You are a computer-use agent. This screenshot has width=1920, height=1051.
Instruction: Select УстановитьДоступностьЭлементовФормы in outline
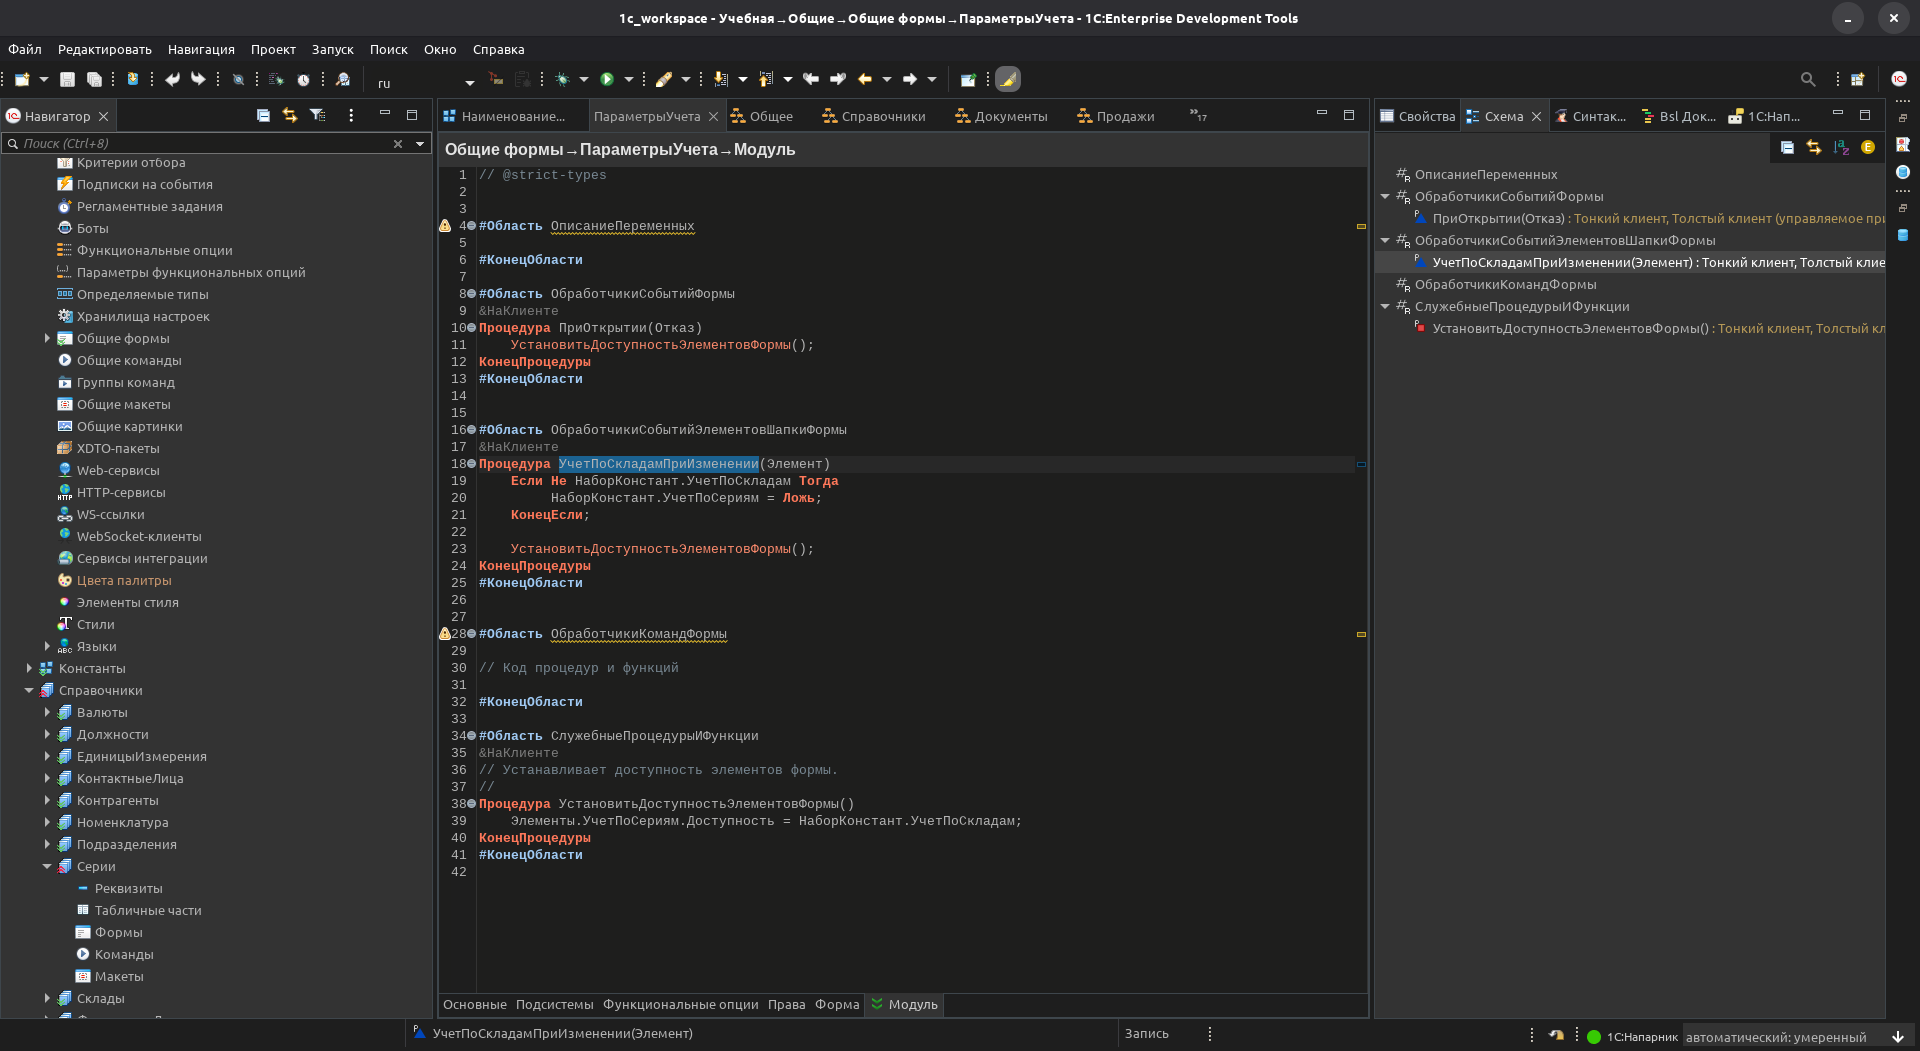1570,328
